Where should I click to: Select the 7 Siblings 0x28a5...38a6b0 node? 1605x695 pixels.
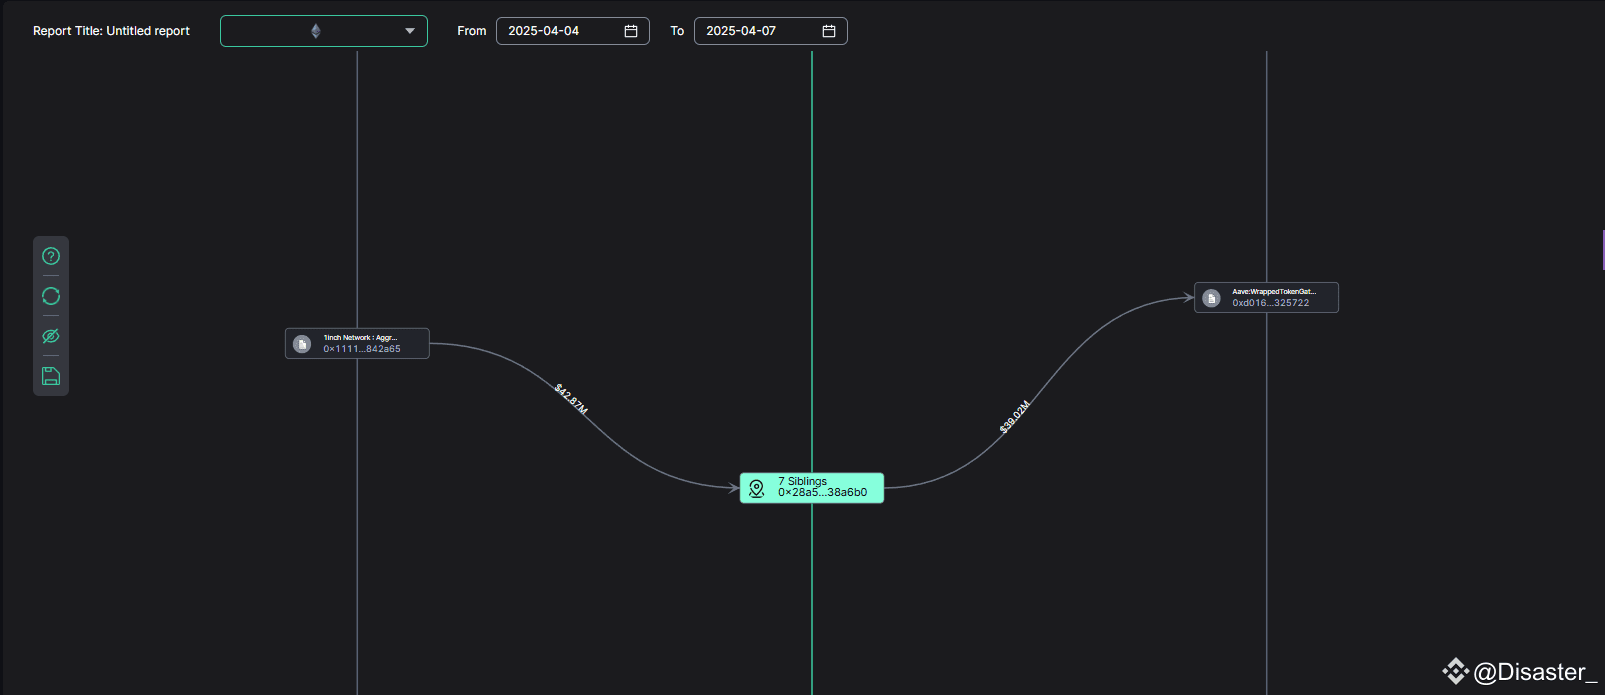[x=812, y=488]
